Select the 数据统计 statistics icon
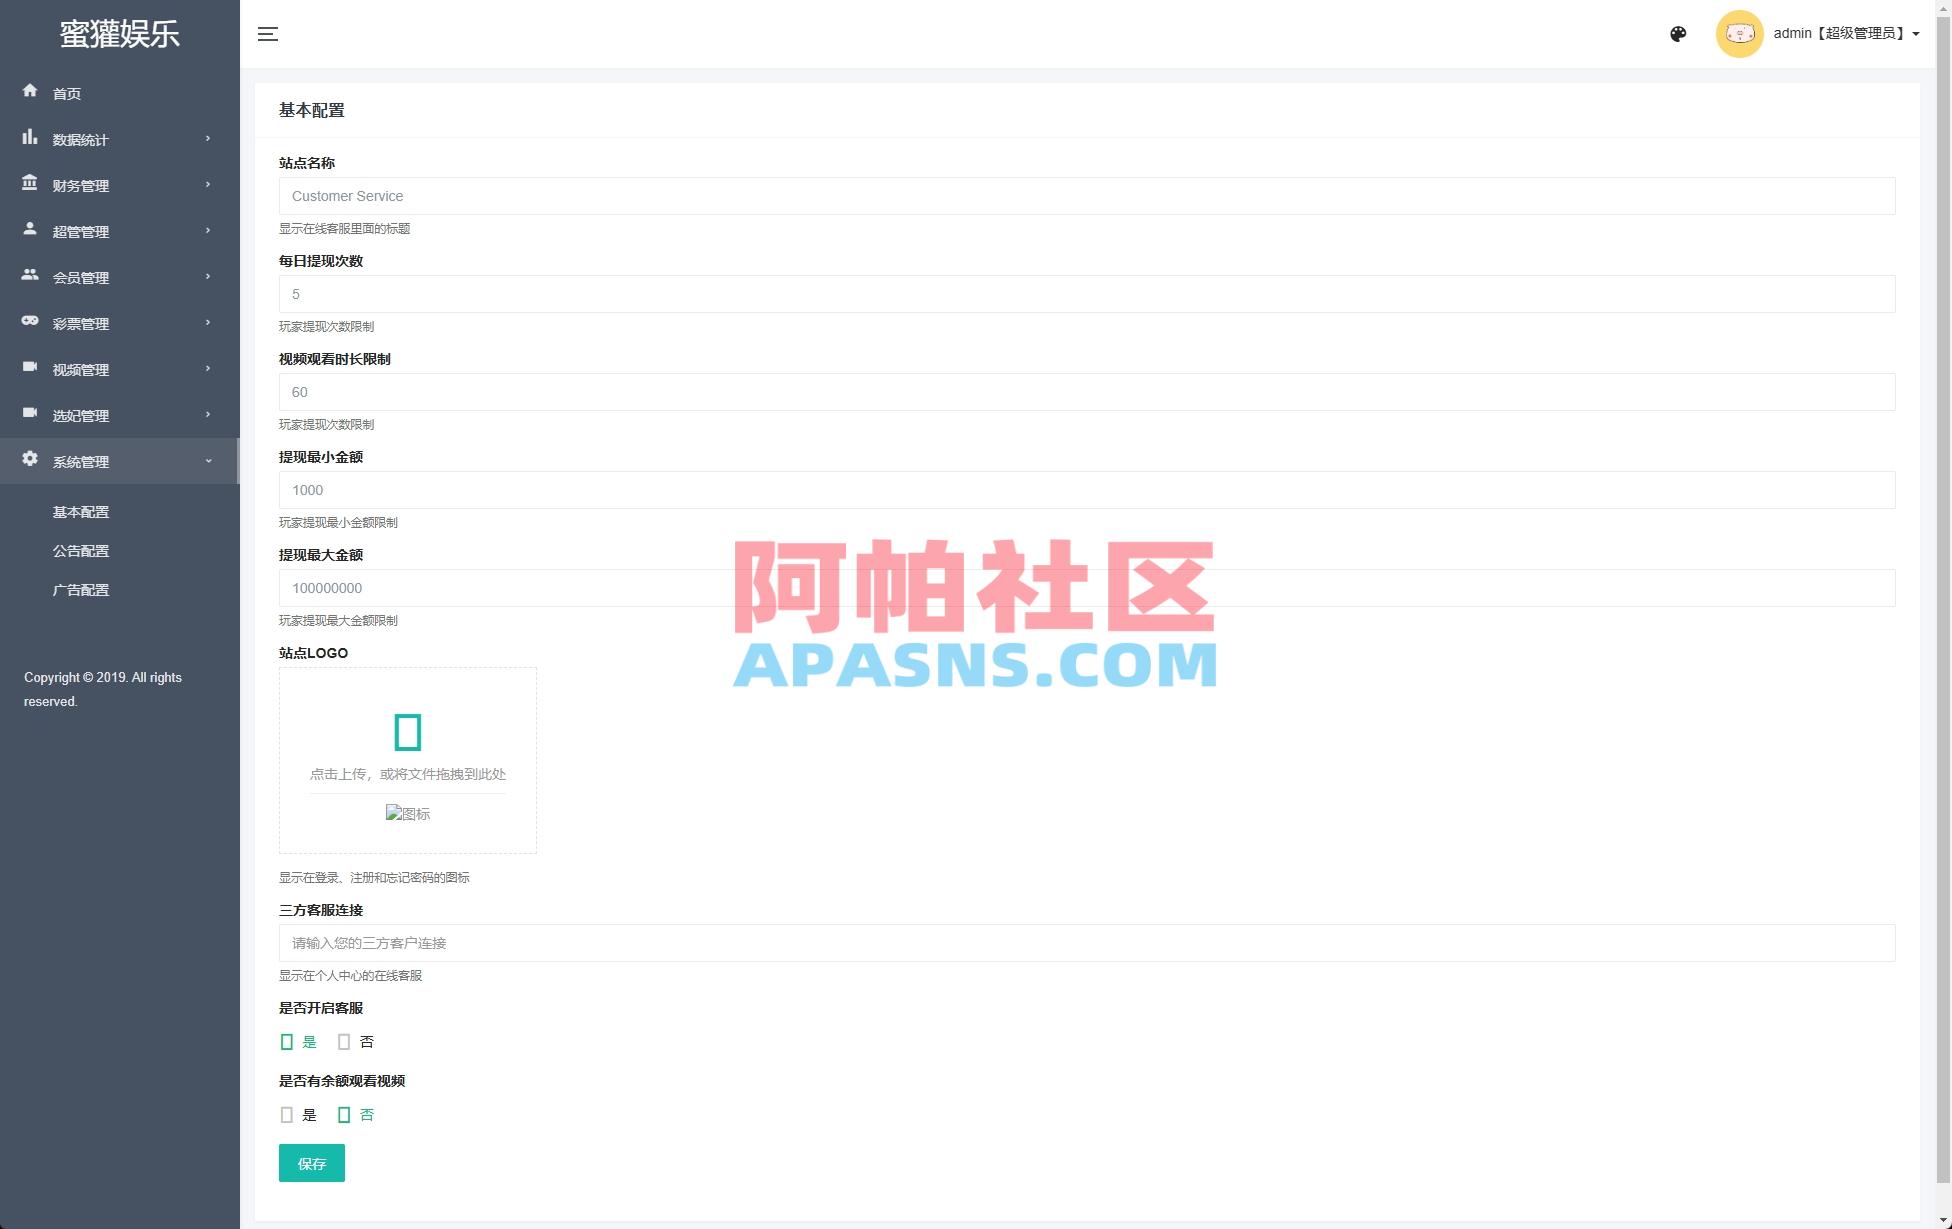Screen dimensions: 1952x1229 30,138
